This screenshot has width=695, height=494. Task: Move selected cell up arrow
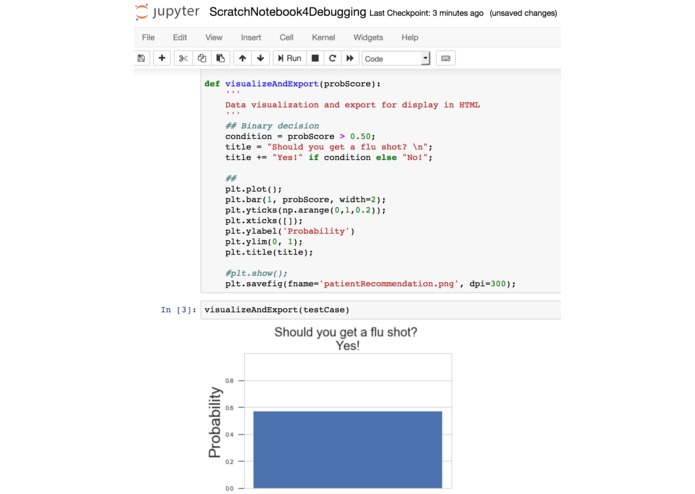[x=242, y=58]
